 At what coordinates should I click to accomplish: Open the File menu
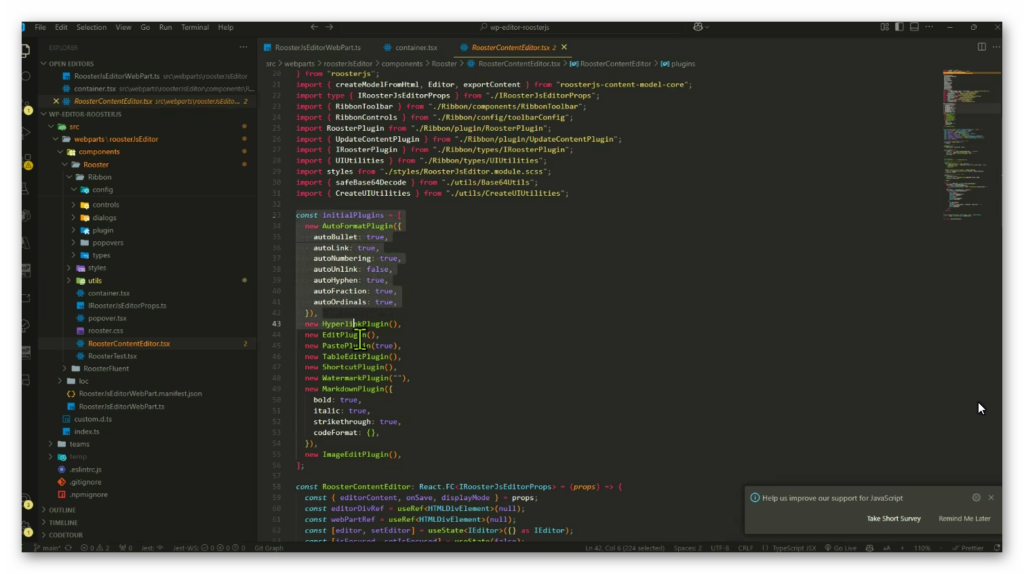point(40,27)
